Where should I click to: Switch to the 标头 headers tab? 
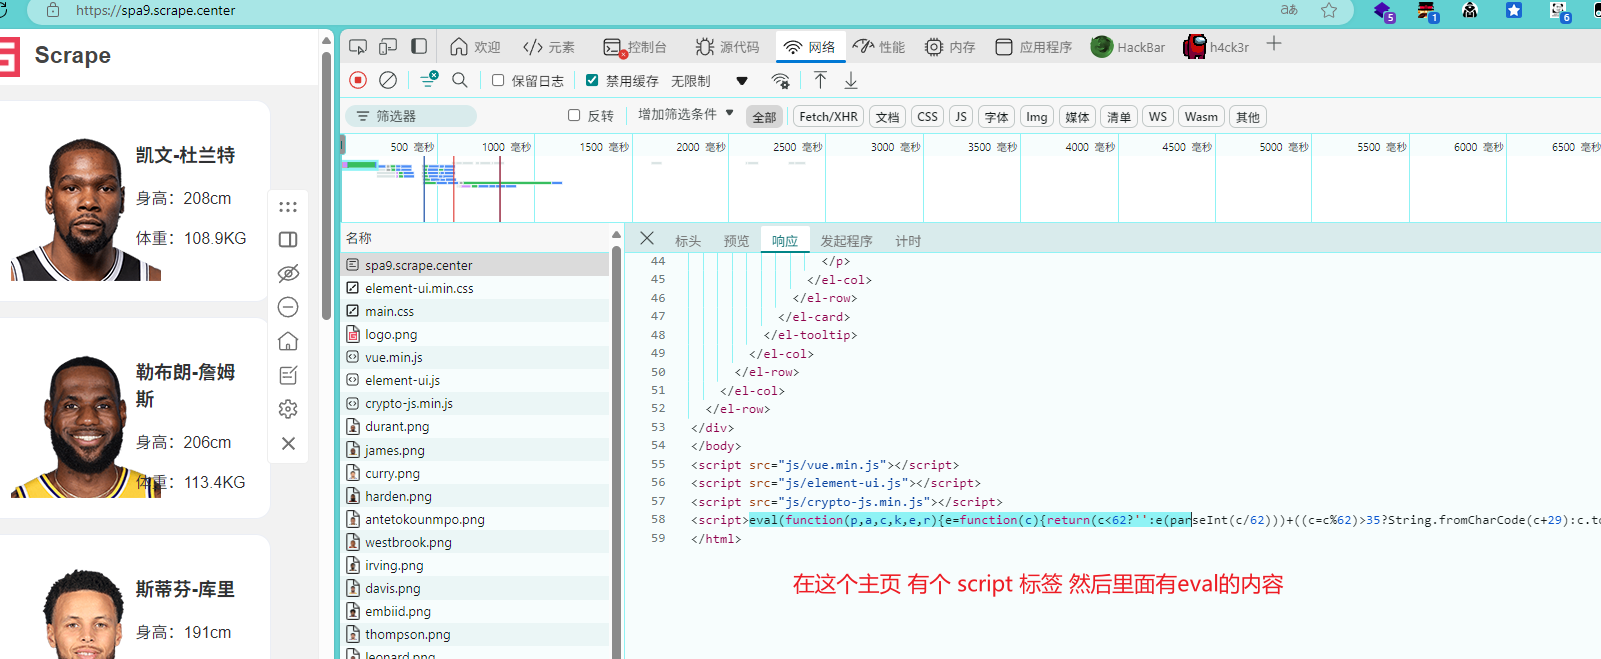pos(688,241)
